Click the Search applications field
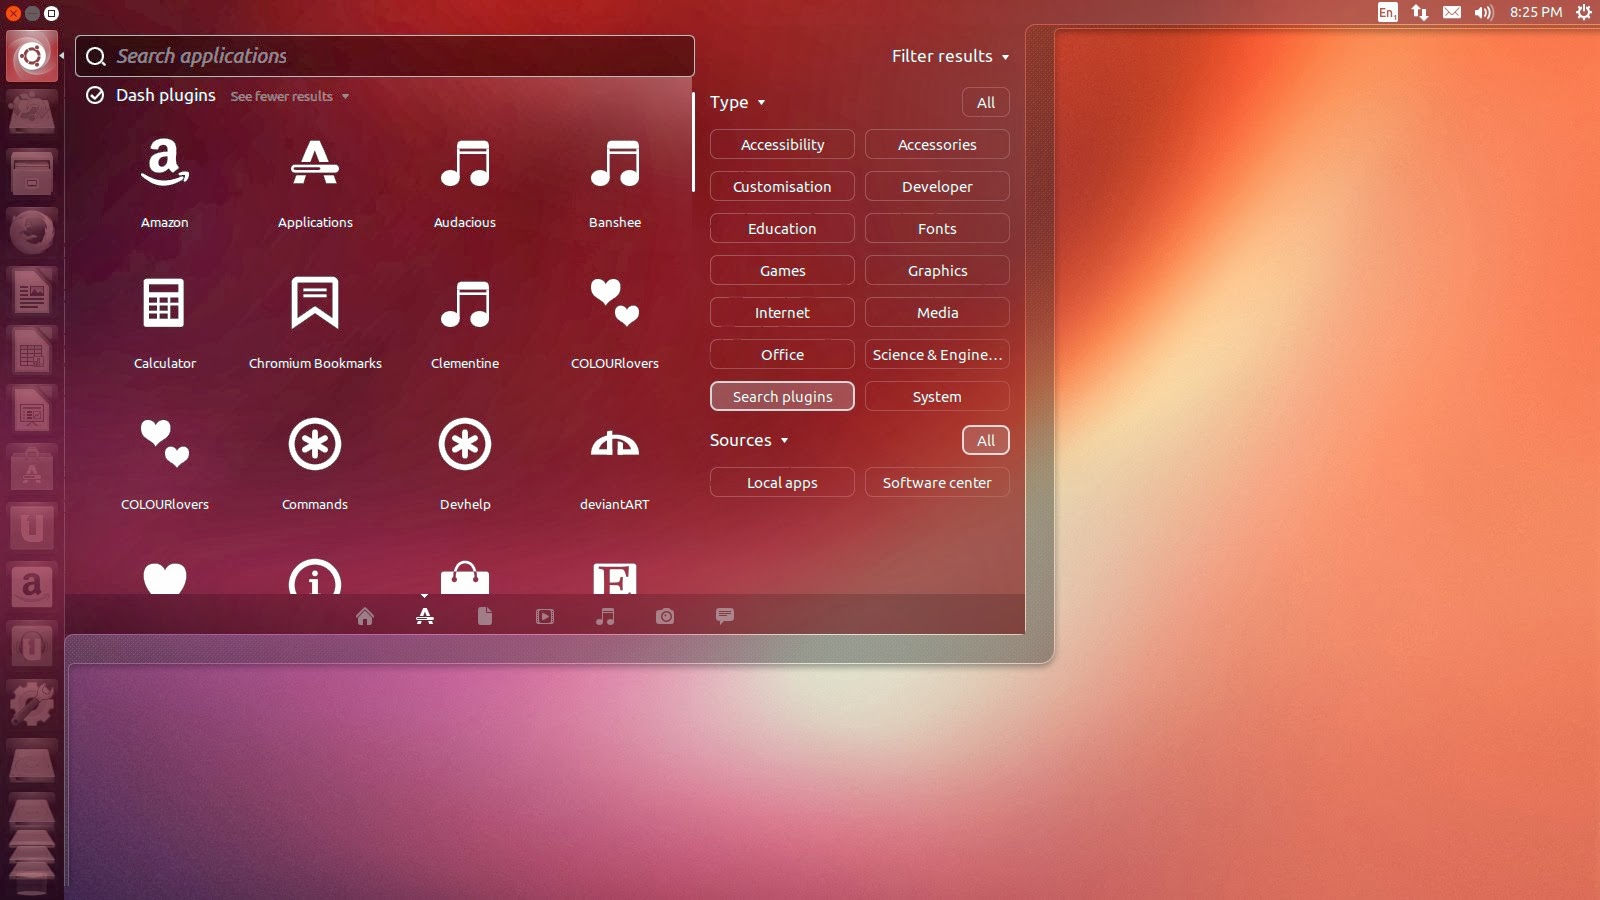Viewport: 1600px width, 900px height. point(385,56)
